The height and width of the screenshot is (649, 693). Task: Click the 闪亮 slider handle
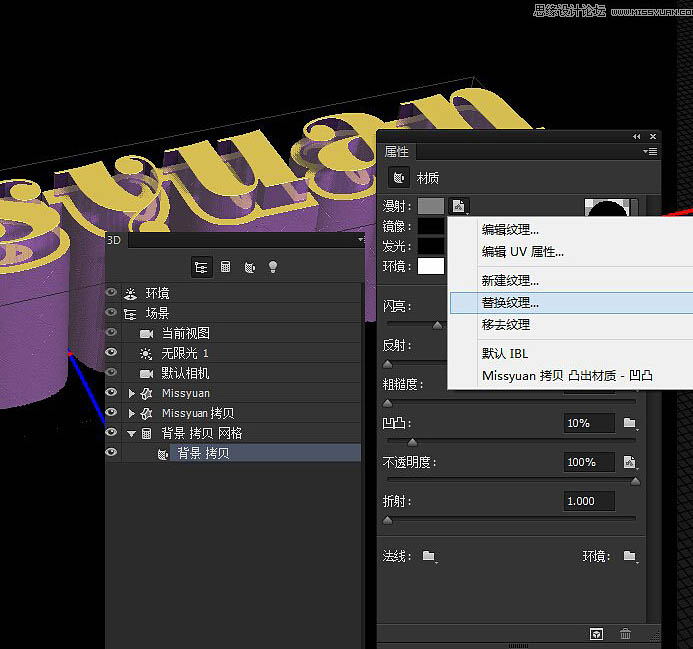pos(438,325)
